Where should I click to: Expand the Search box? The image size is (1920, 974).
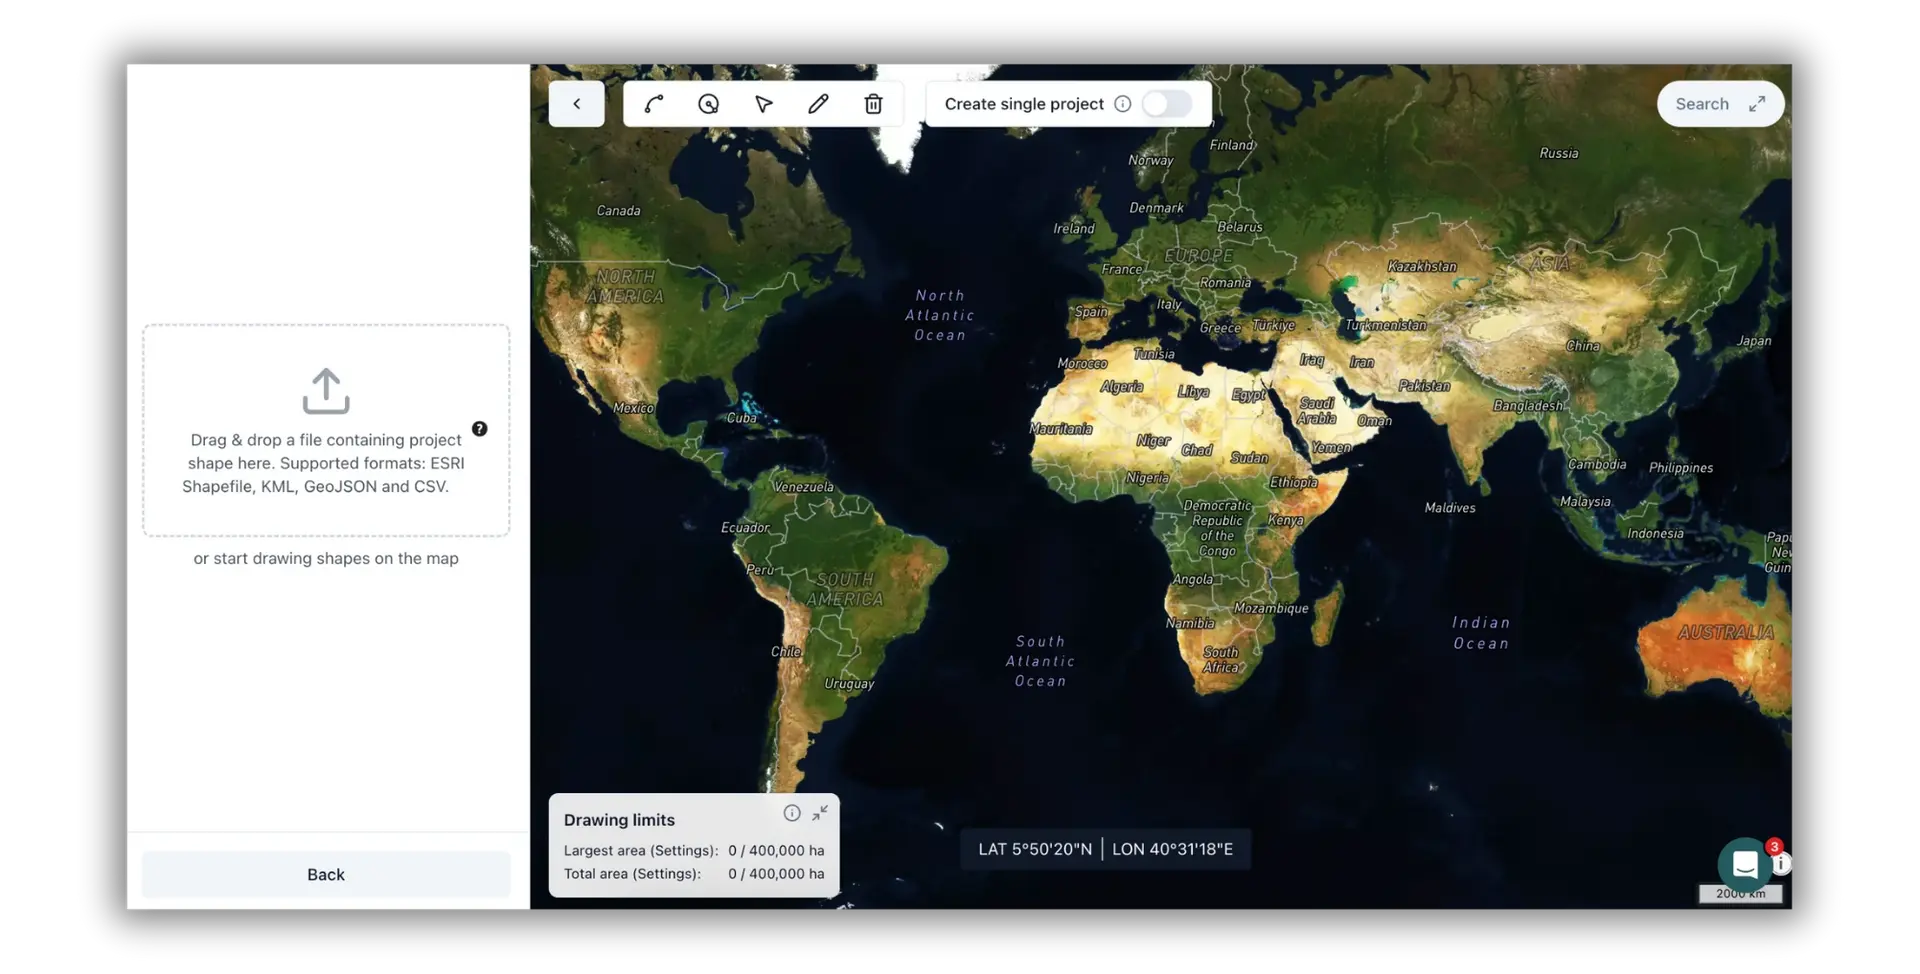tap(1757, 104)
